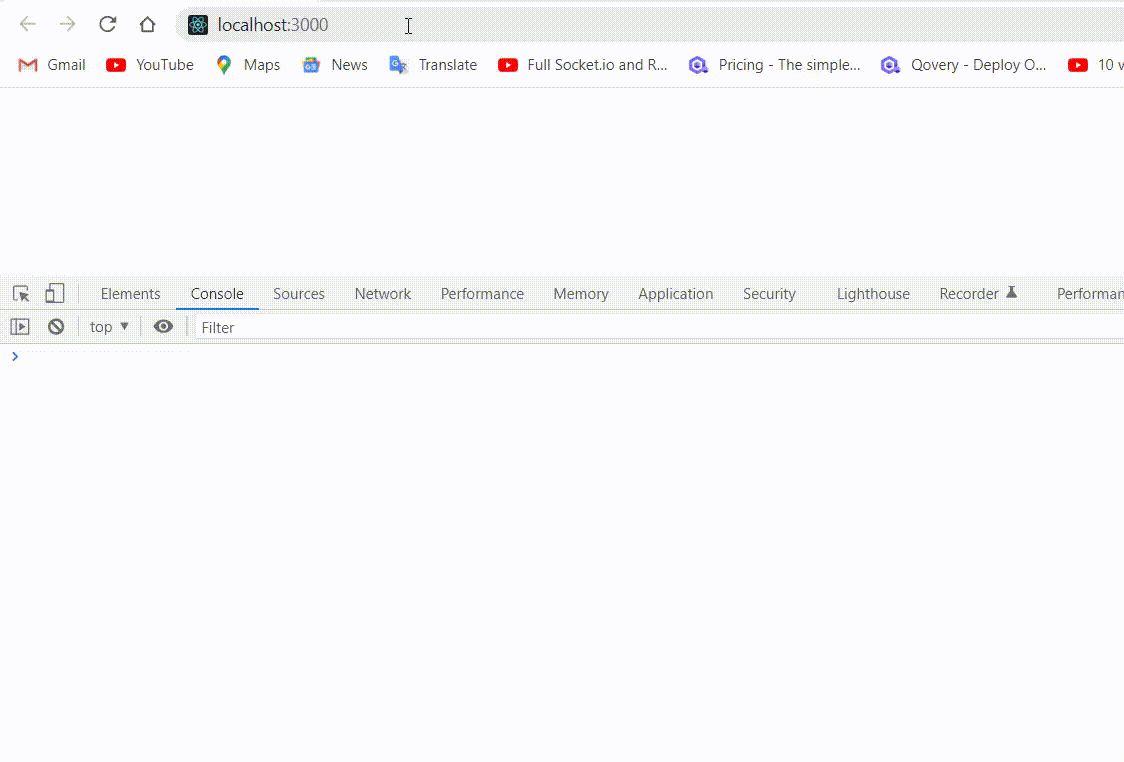Click the React DevTools icon in address bar

point(198,24)
